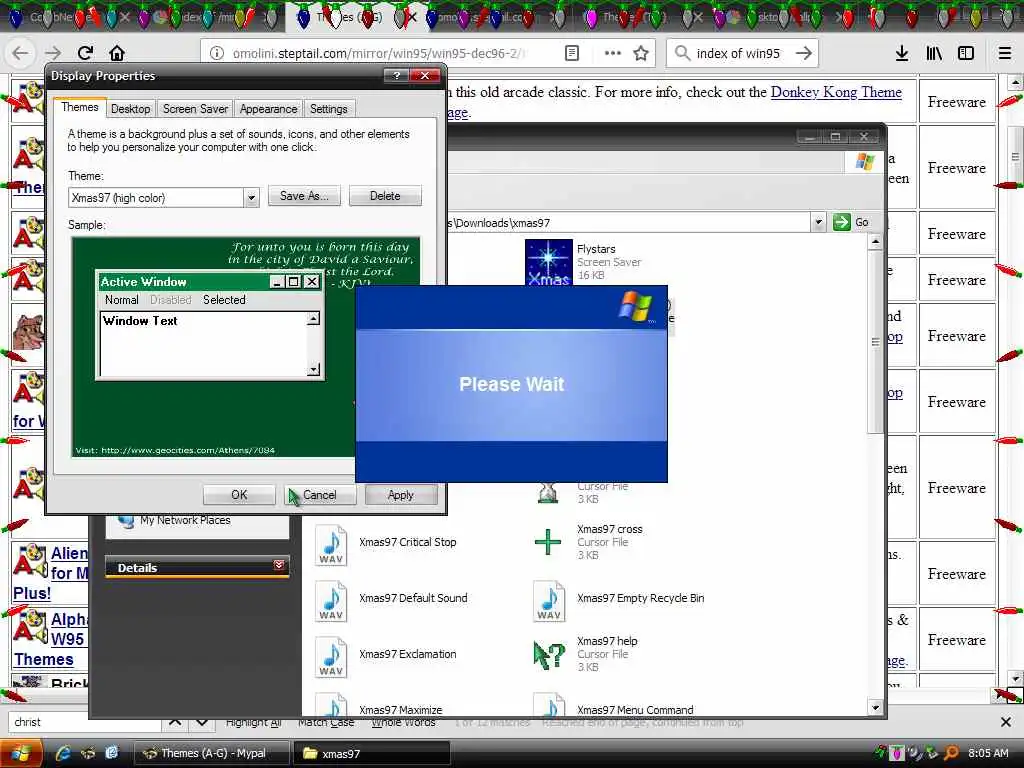Click the Save As... button
Image resolution: width=1024 pixels, height=768 pixels.
point(304,196)
